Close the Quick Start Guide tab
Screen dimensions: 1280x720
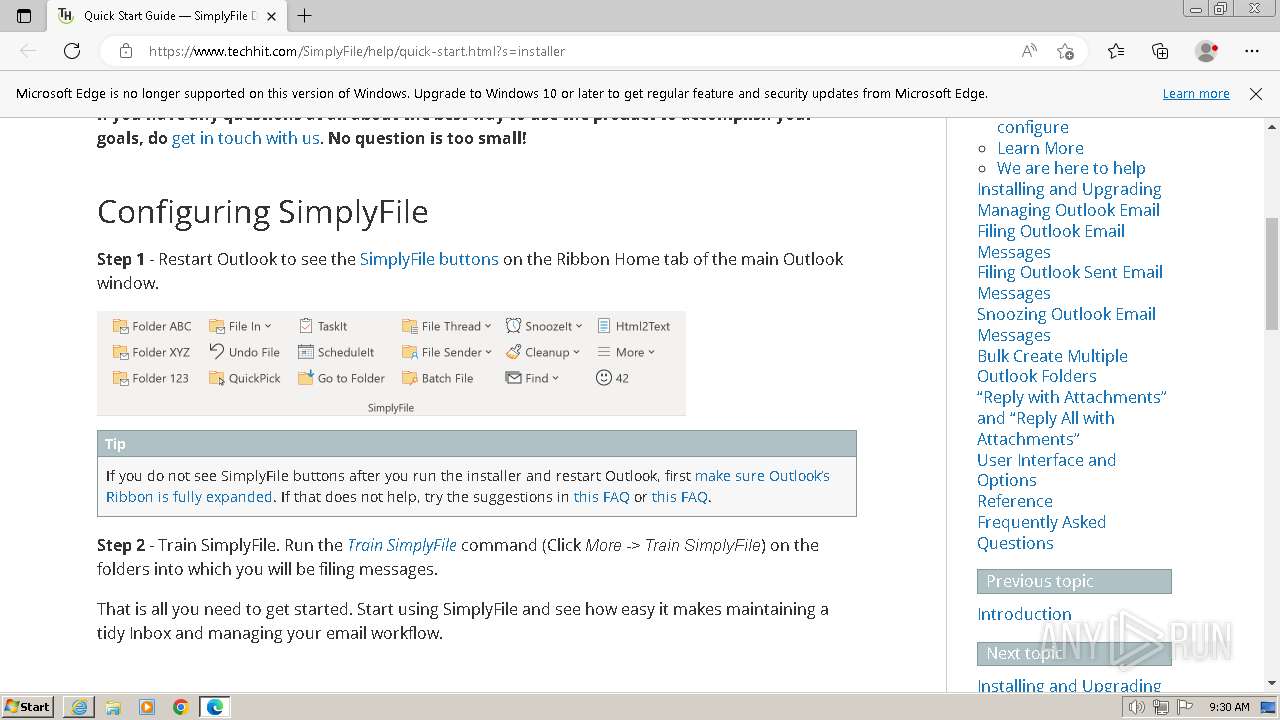271,15
